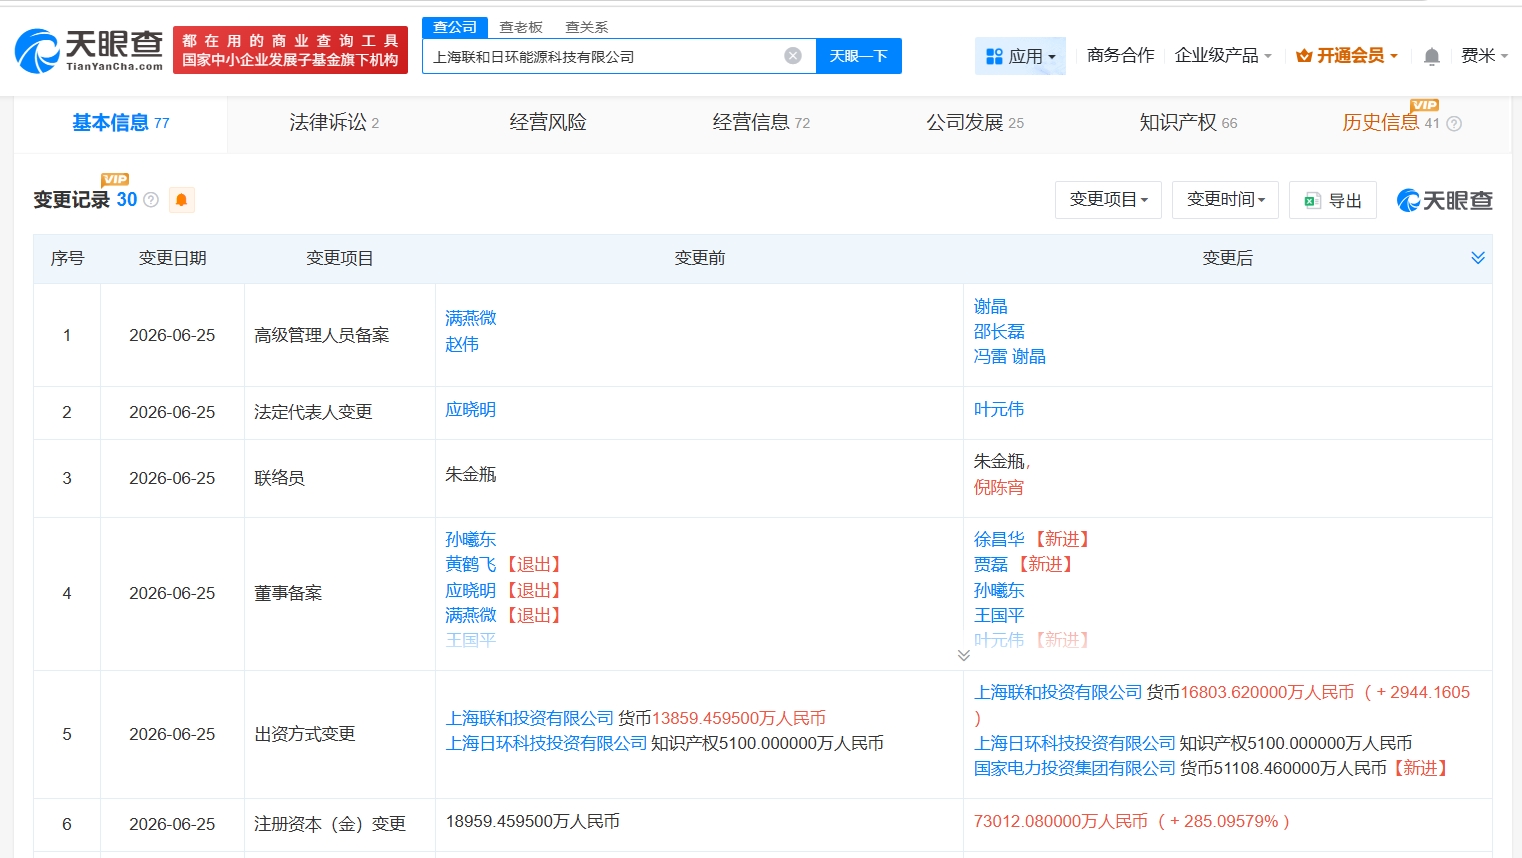Open the 变更时间 filter dropdown
The image size is (1522, 858).
tap(1225, 200)
